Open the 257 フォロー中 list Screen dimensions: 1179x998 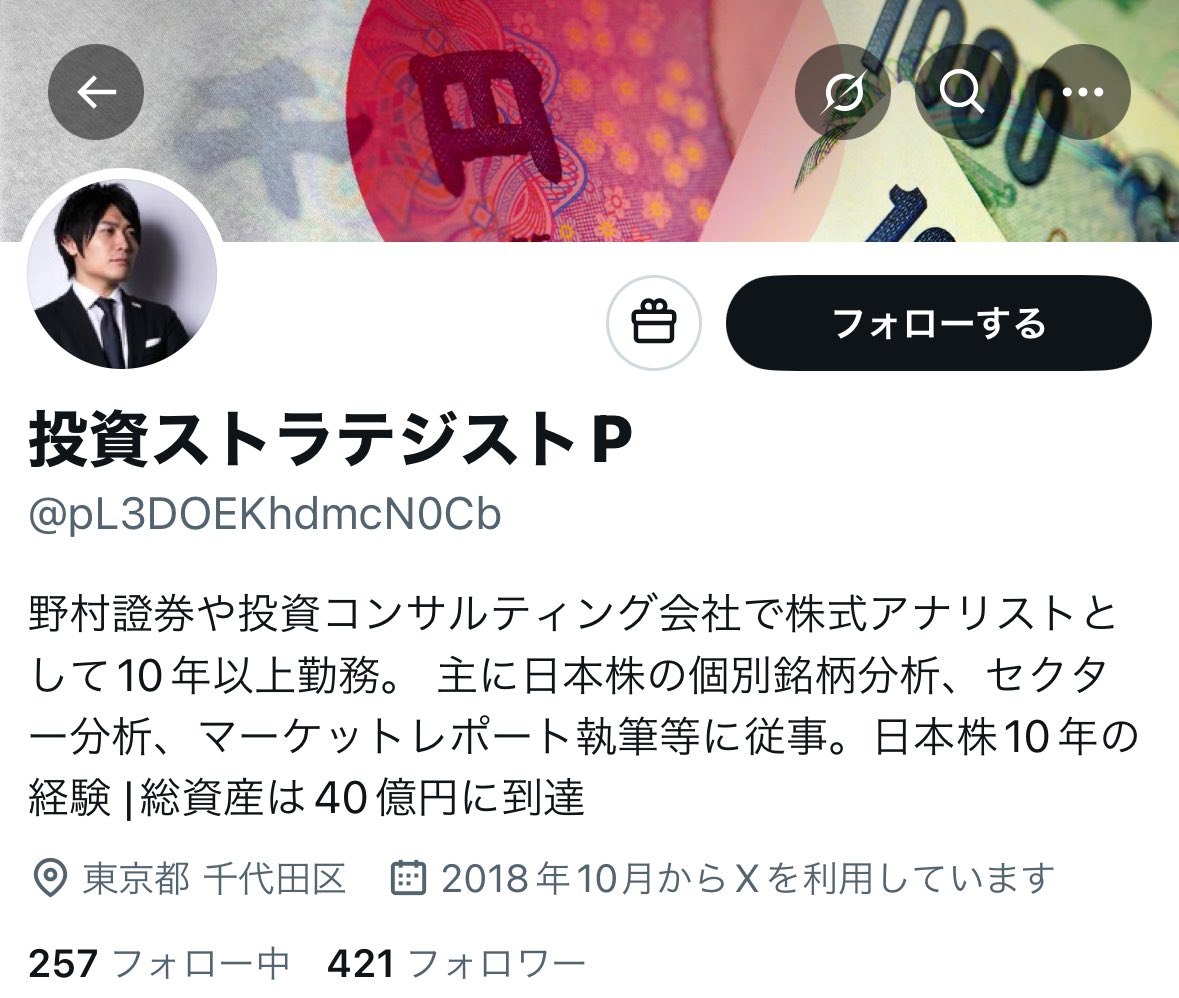(x=159, y=963)
